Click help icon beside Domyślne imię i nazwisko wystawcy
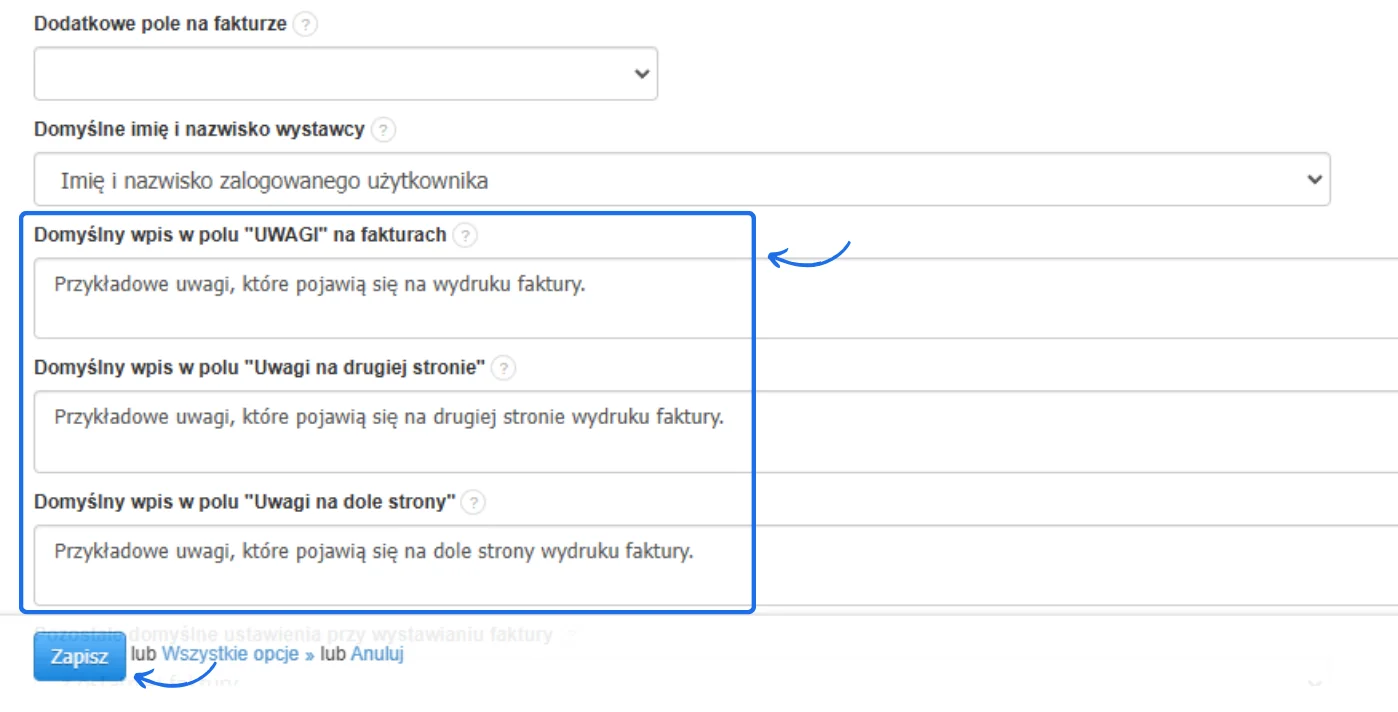The image size is (1398, 712). pos(383,130)
